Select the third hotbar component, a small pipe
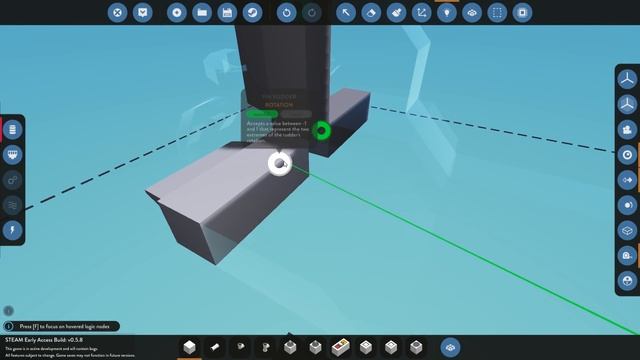This screenshot has height=360, width=640. [x=240, y=347]
